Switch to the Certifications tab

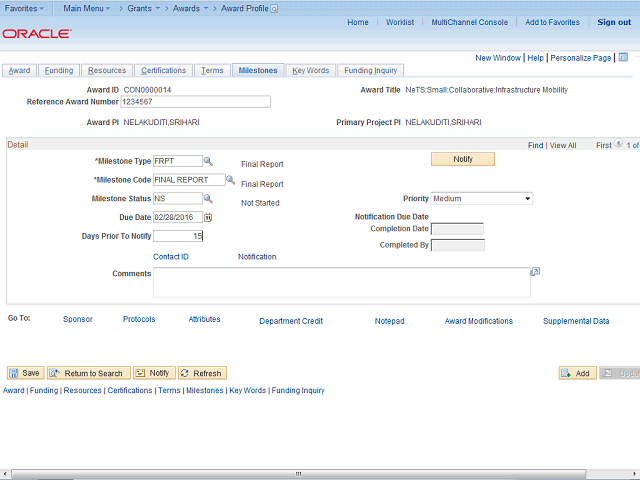point(163,71)
